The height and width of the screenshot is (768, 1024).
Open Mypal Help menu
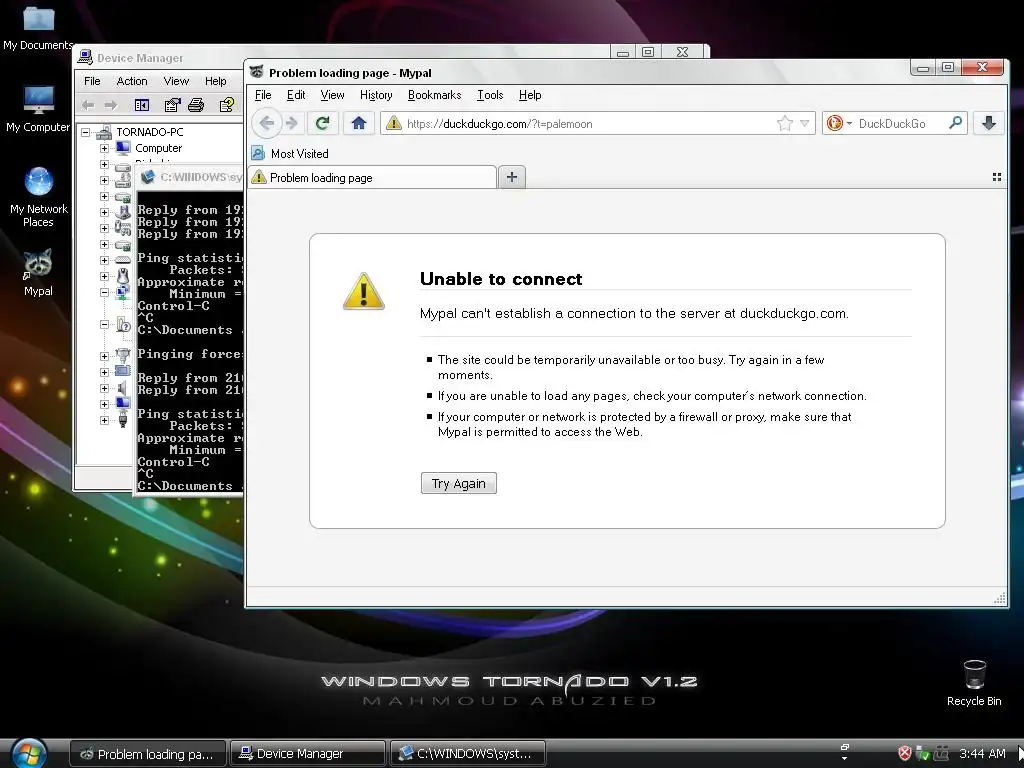coord(530,95)
